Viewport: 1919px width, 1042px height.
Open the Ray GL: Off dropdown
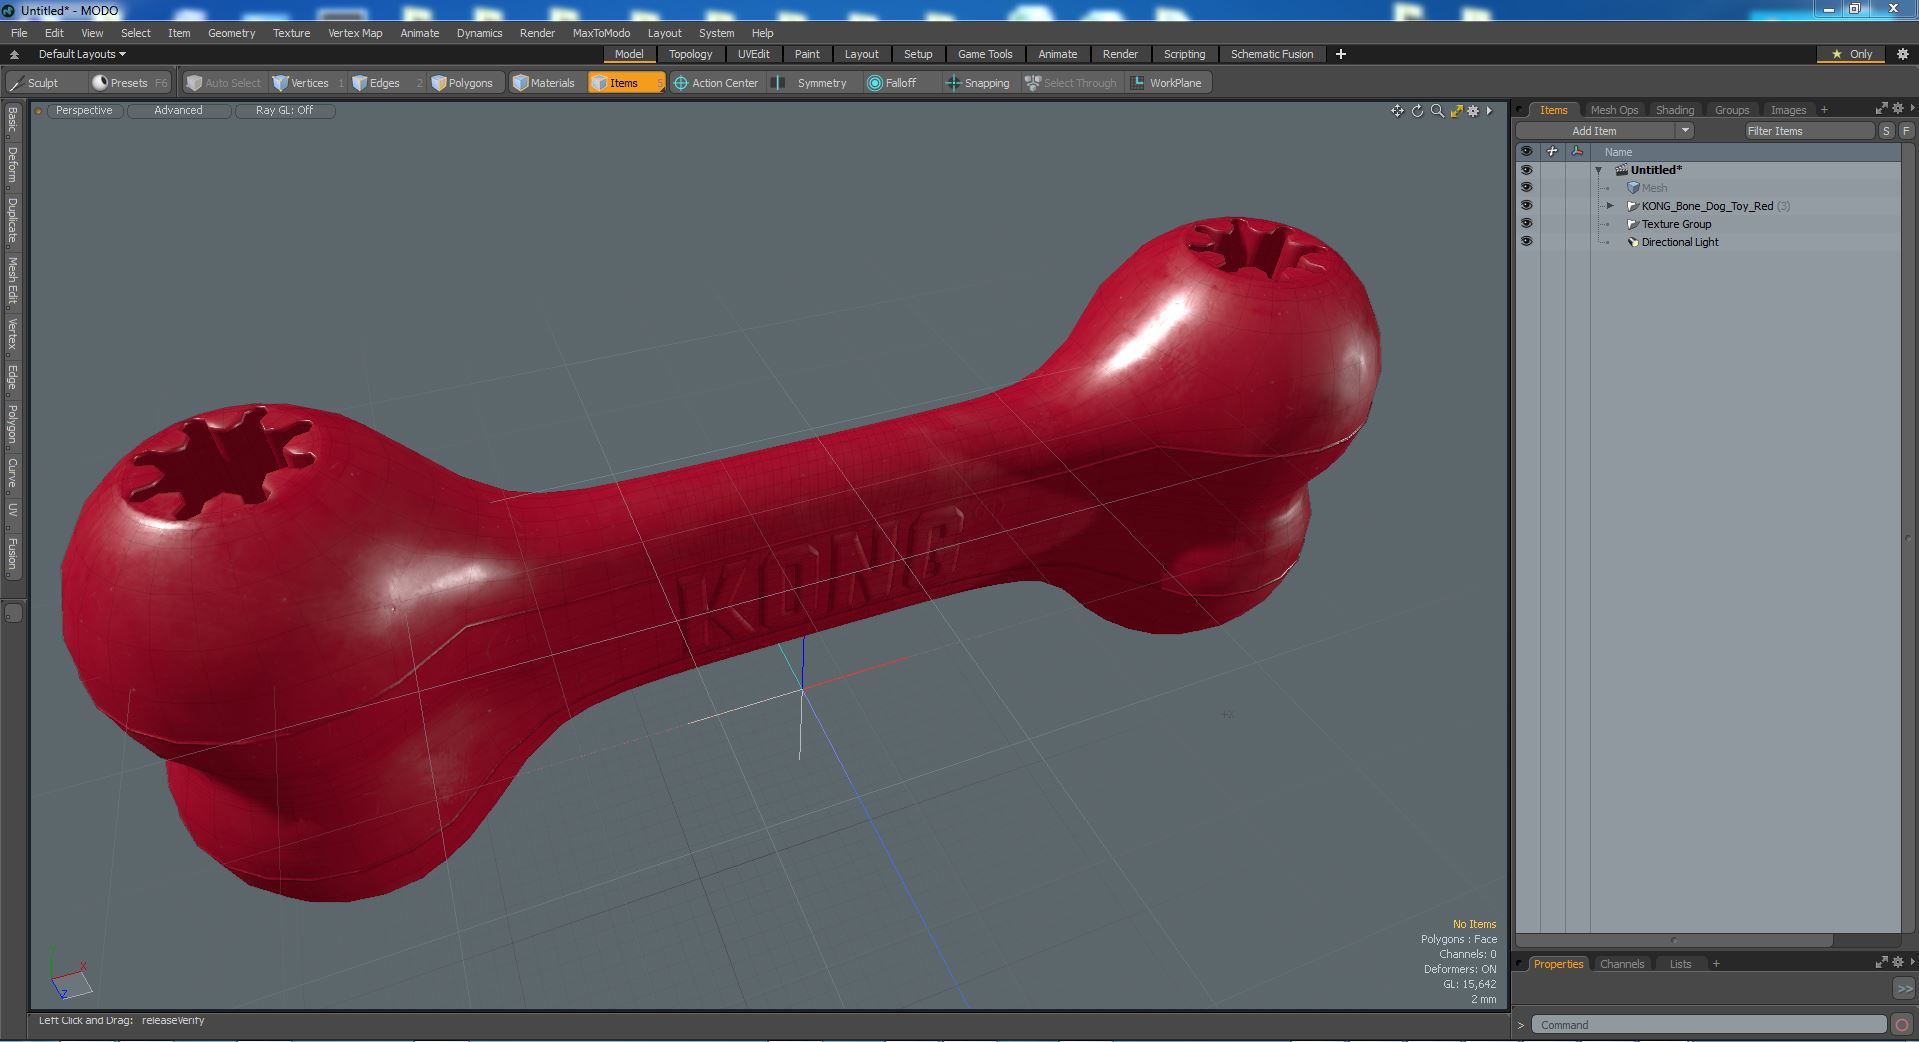click(284, 111)
